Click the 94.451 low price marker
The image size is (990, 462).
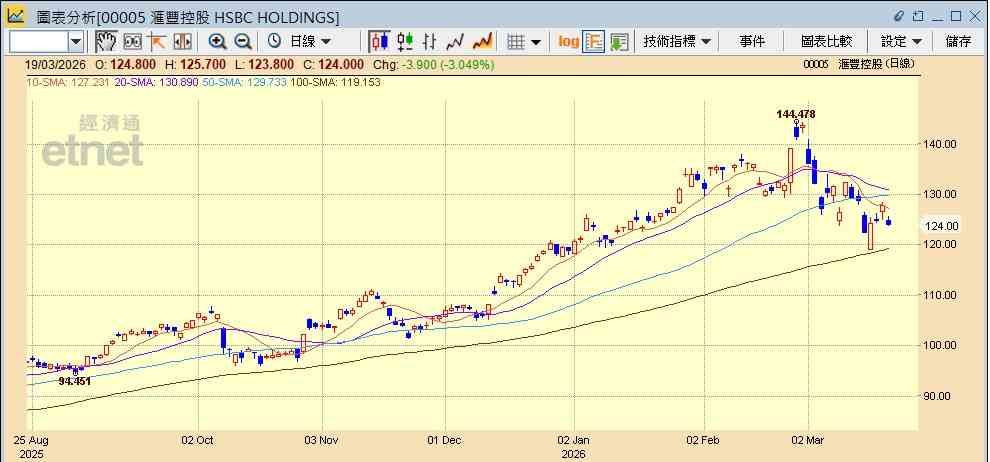[75, 381]
